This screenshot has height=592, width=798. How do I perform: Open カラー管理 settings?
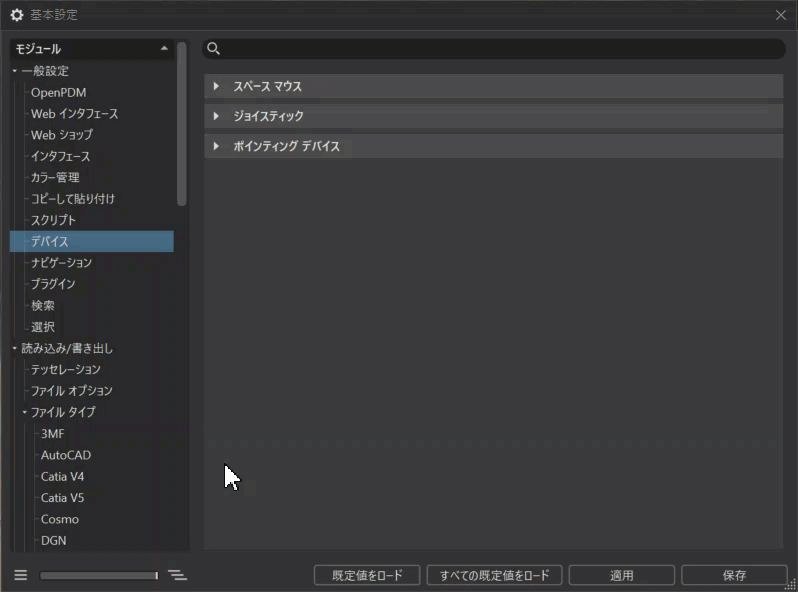pyautogui.click(x=55, y=178)
